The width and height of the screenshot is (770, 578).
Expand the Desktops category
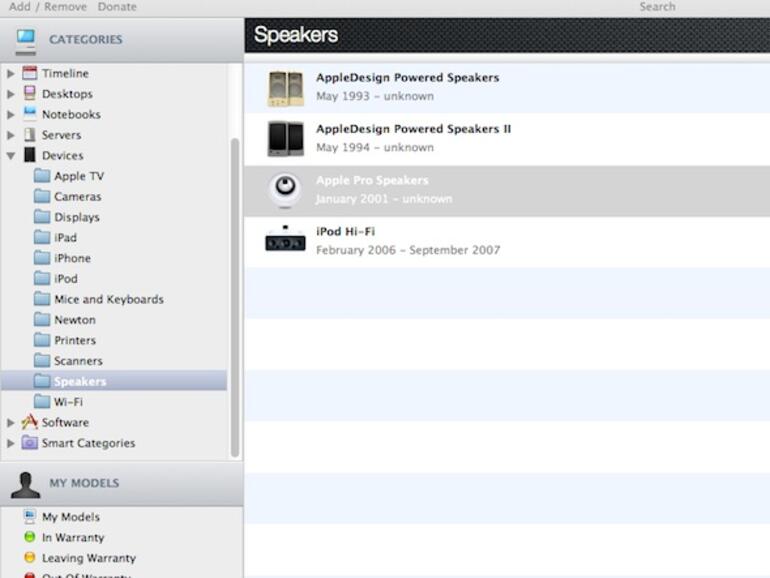coord(11,94)
